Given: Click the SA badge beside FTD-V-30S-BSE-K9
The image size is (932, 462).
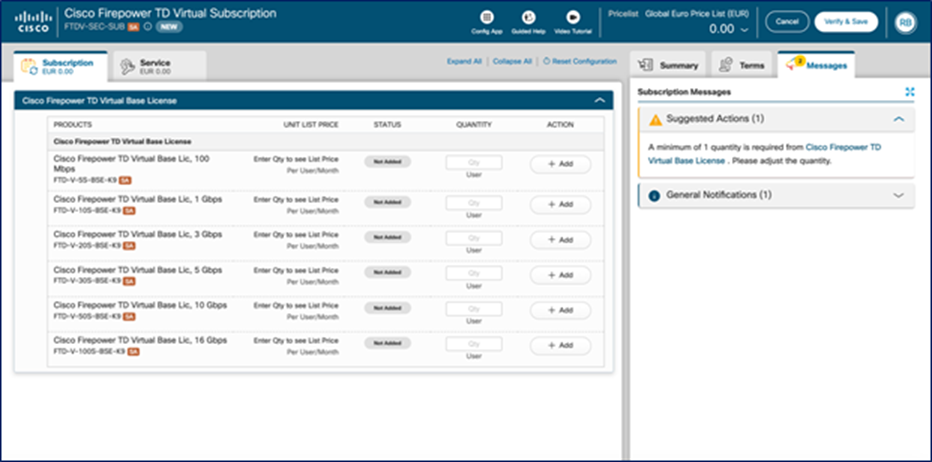Looking at the screenshot, I should (129, 281).
